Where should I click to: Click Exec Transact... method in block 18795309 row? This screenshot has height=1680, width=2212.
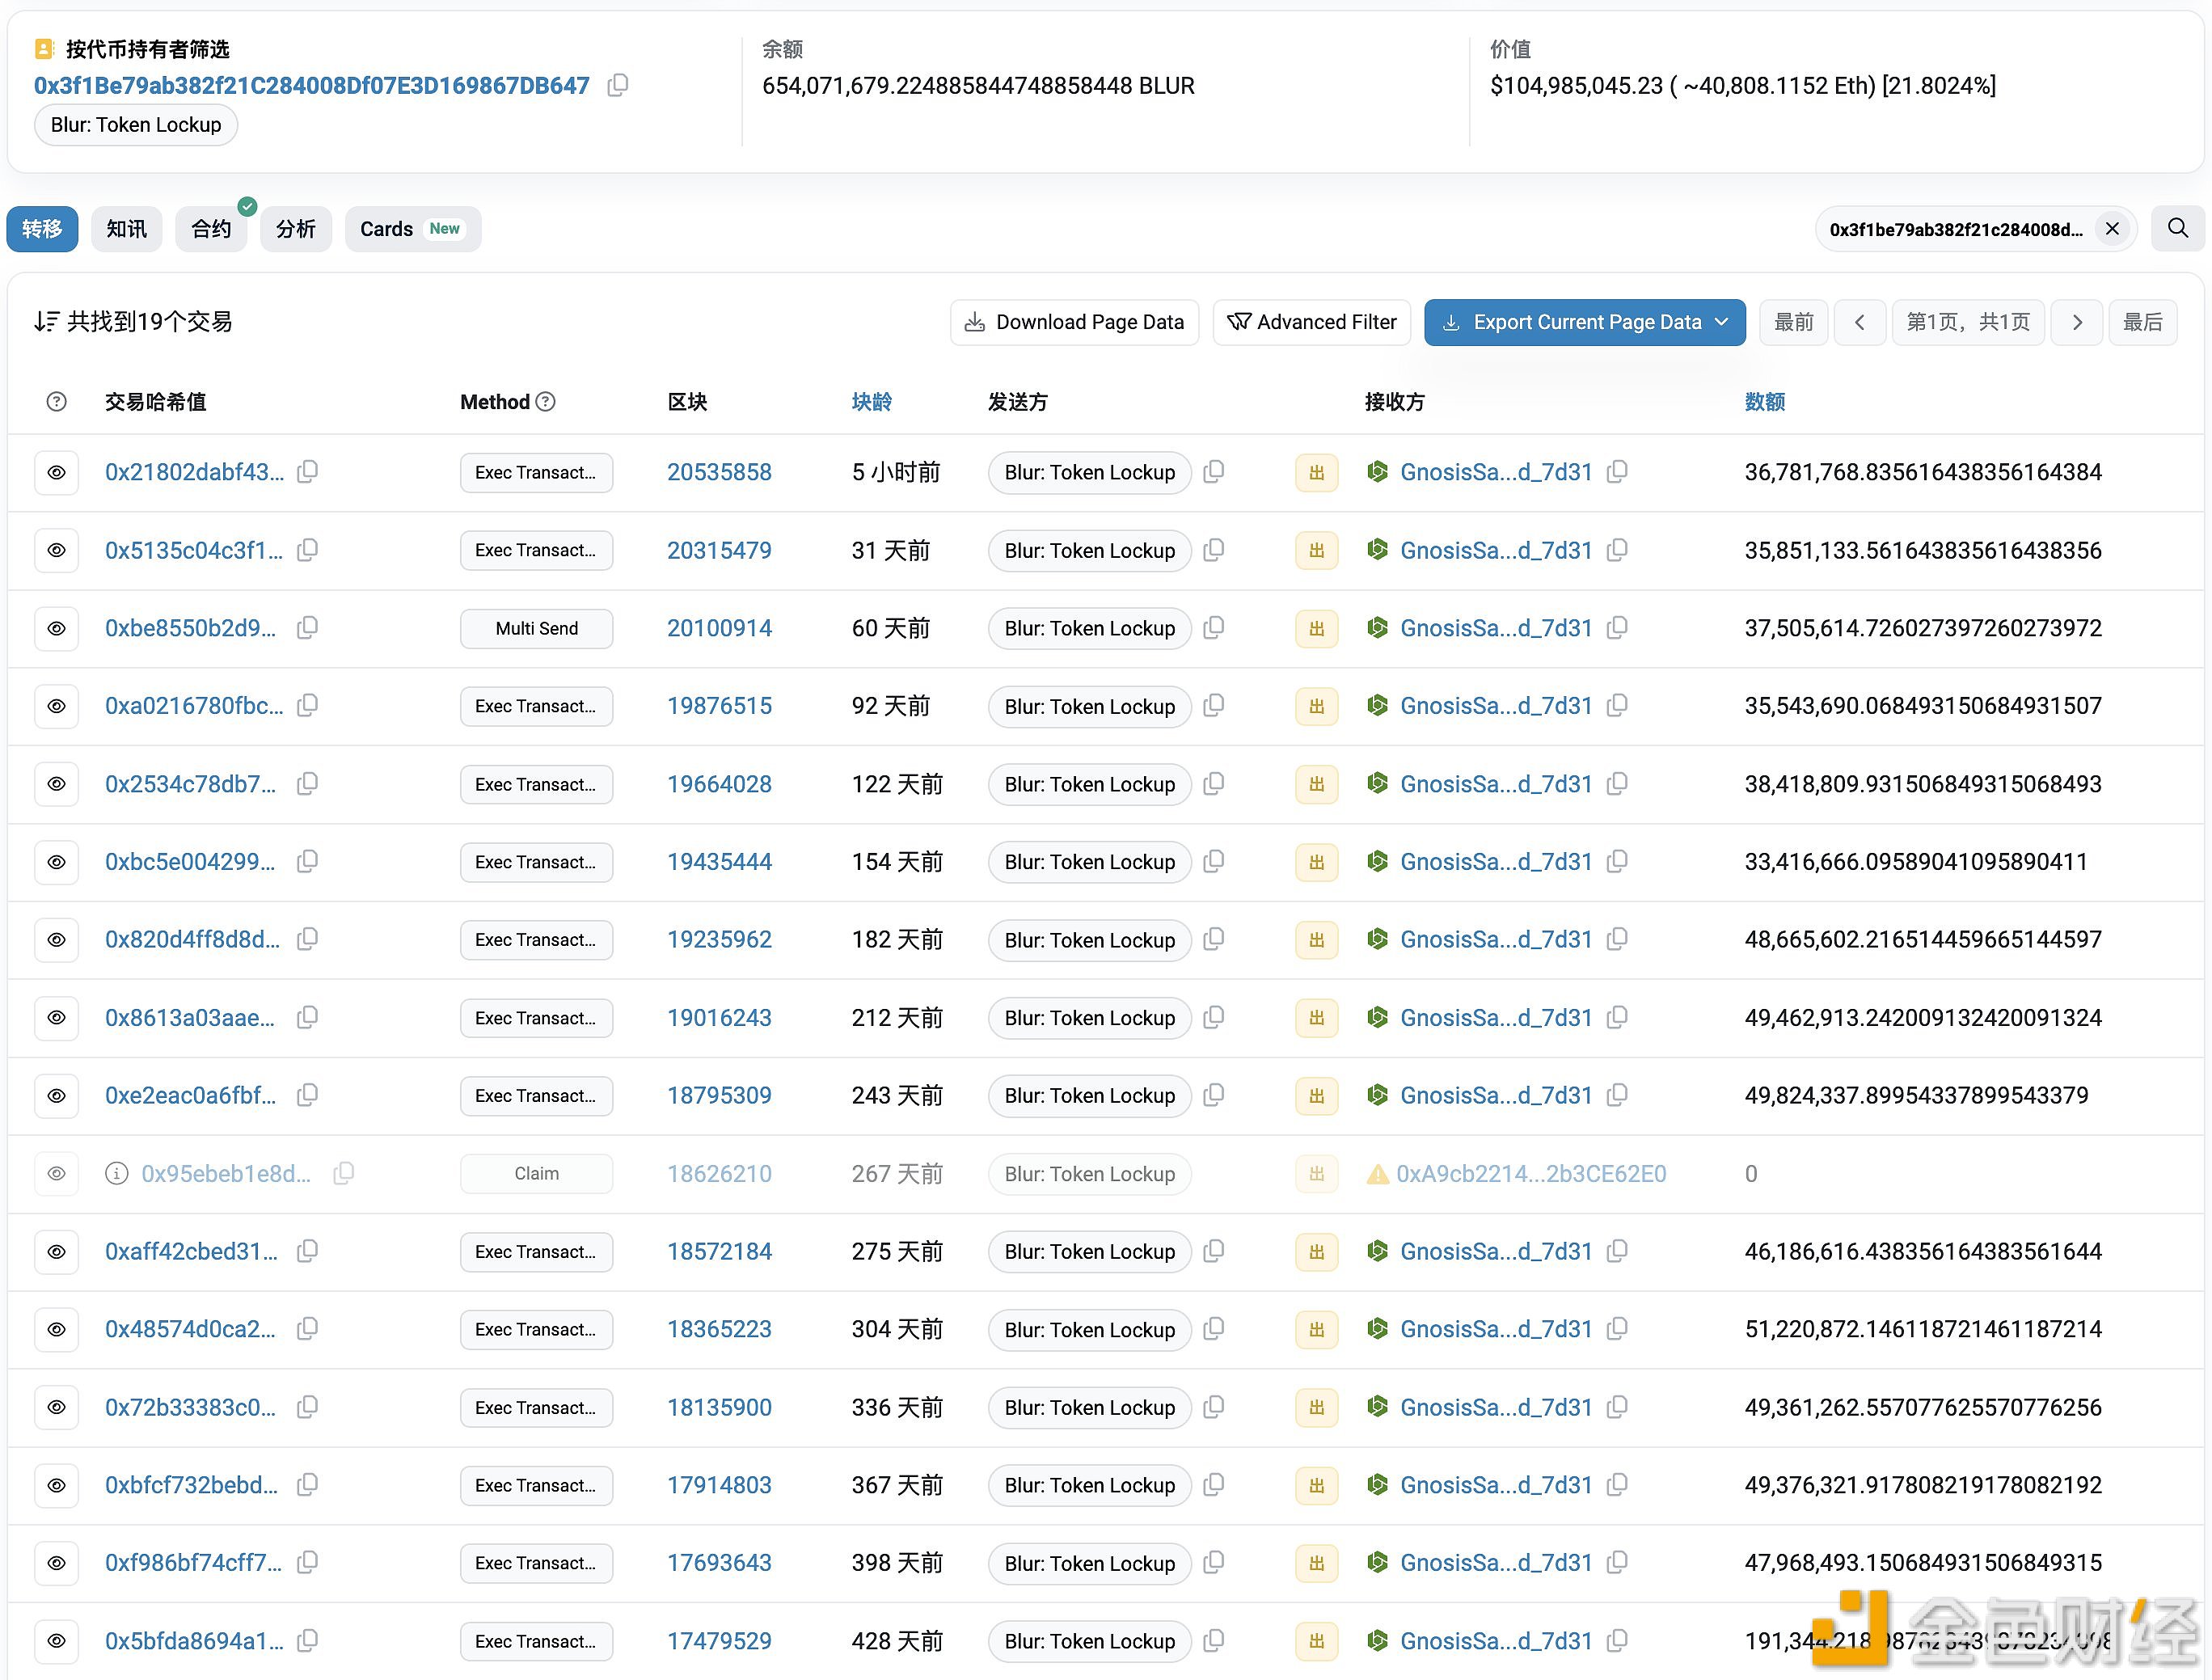537,1096
